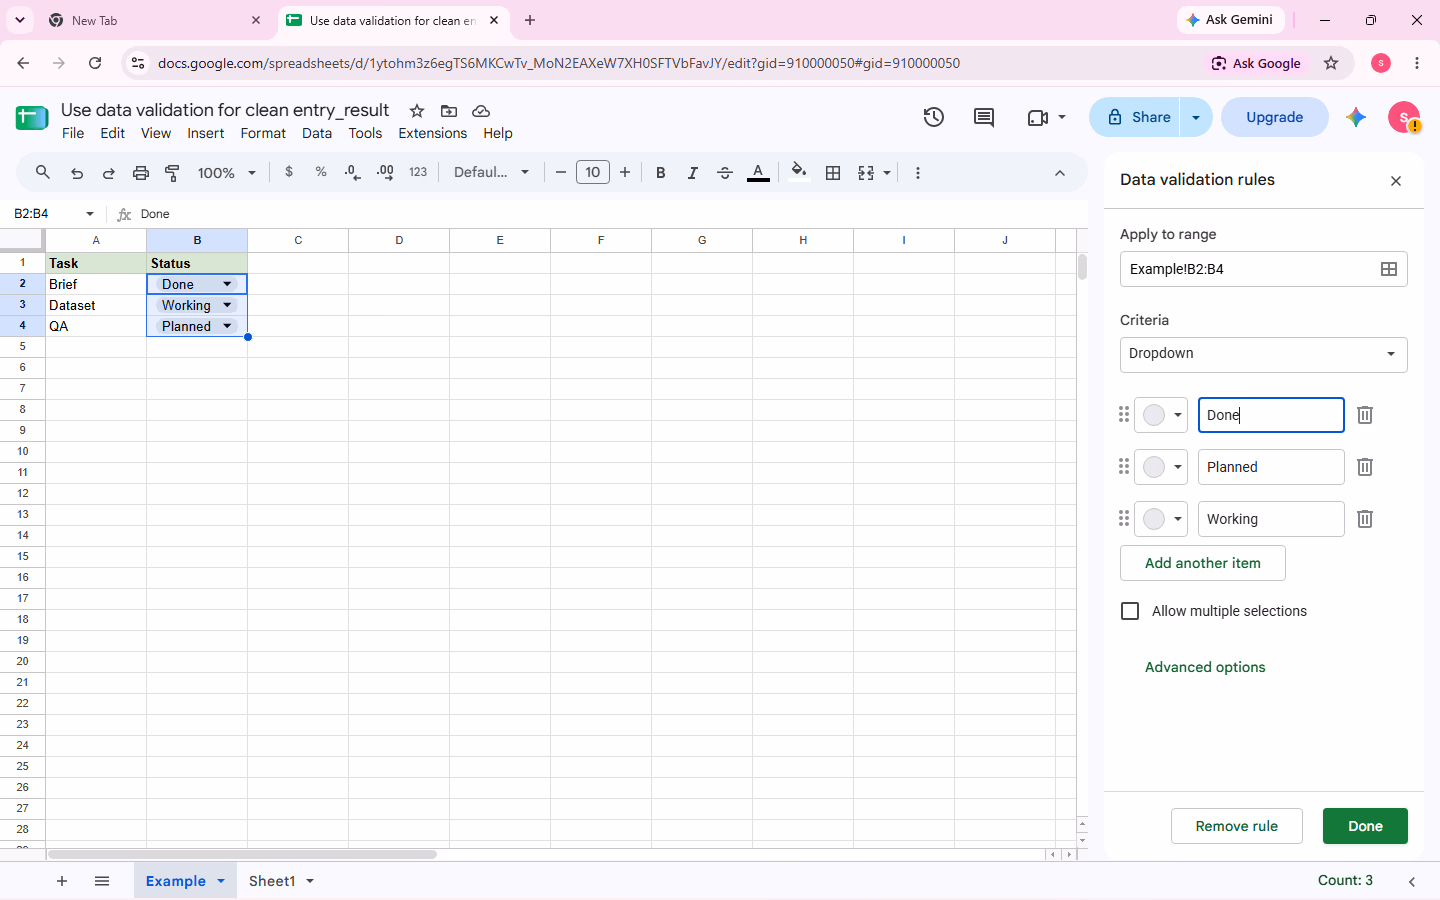Click the move to folder icon
Viewport: 1440px width, 900px height.
coord(449,111)
